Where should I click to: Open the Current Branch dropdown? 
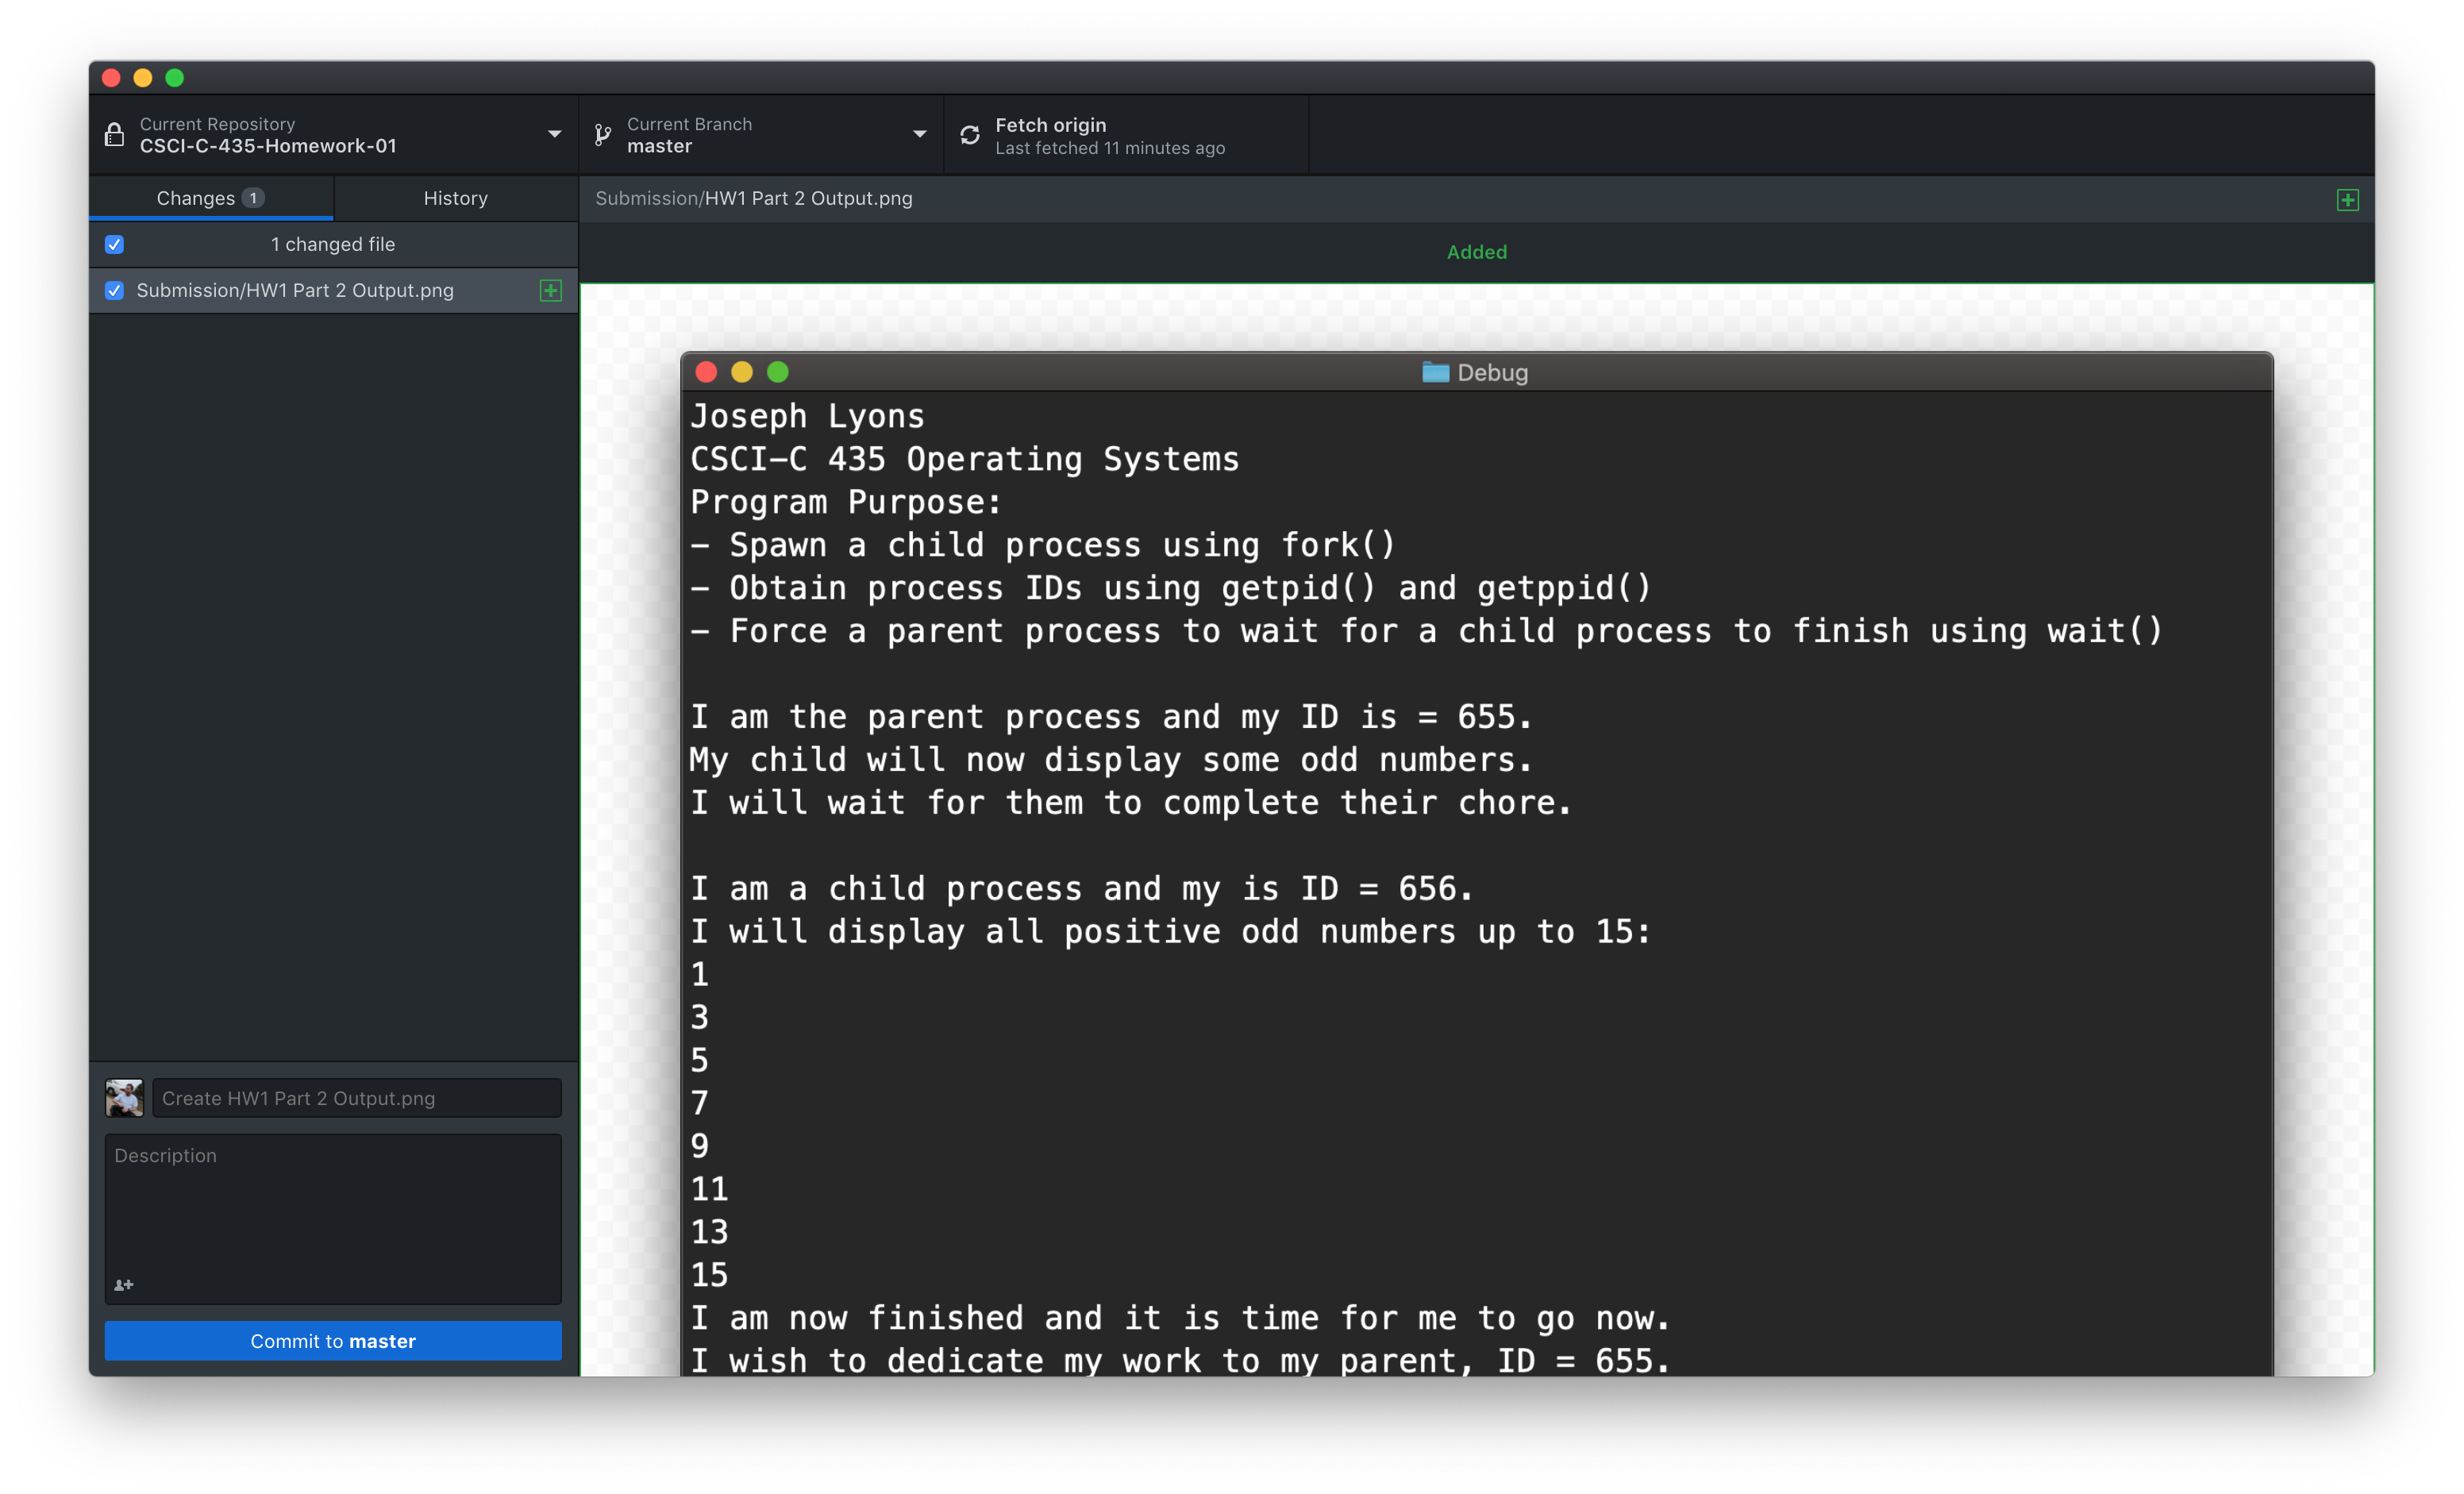pos(761,135)
